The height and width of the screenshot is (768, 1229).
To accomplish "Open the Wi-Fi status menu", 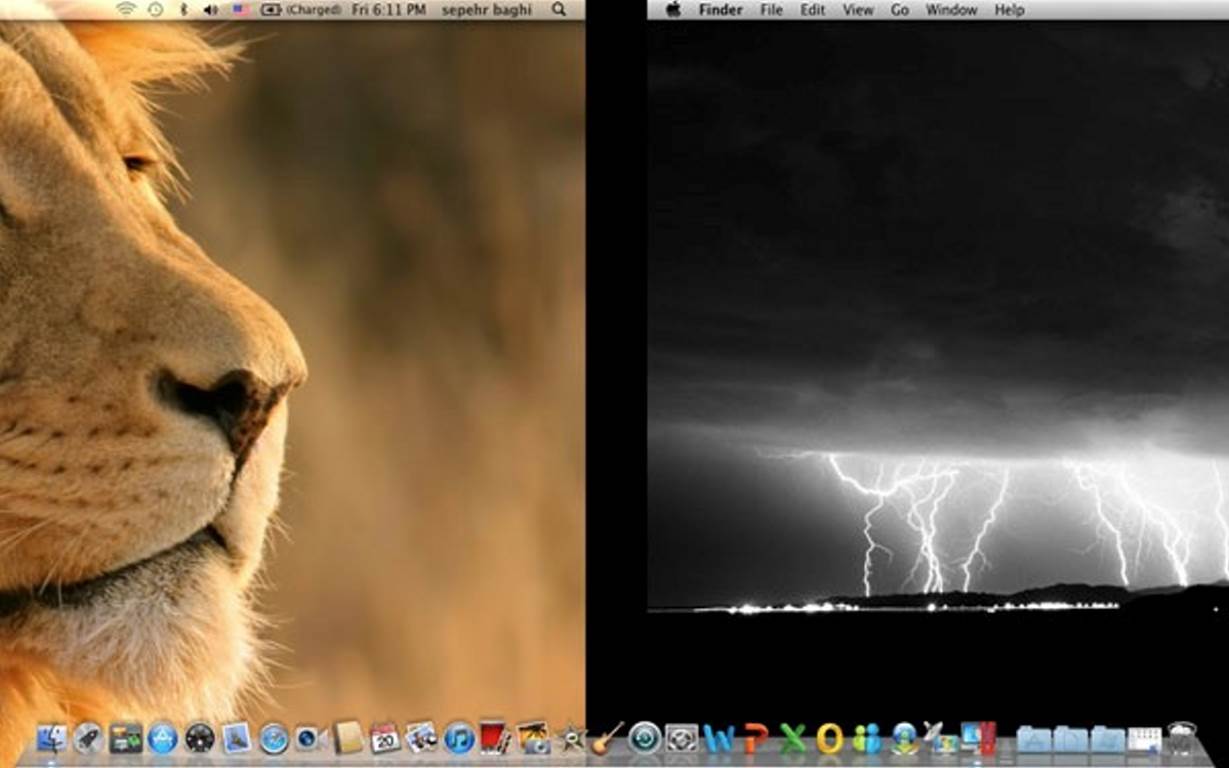I will point(126,9).
